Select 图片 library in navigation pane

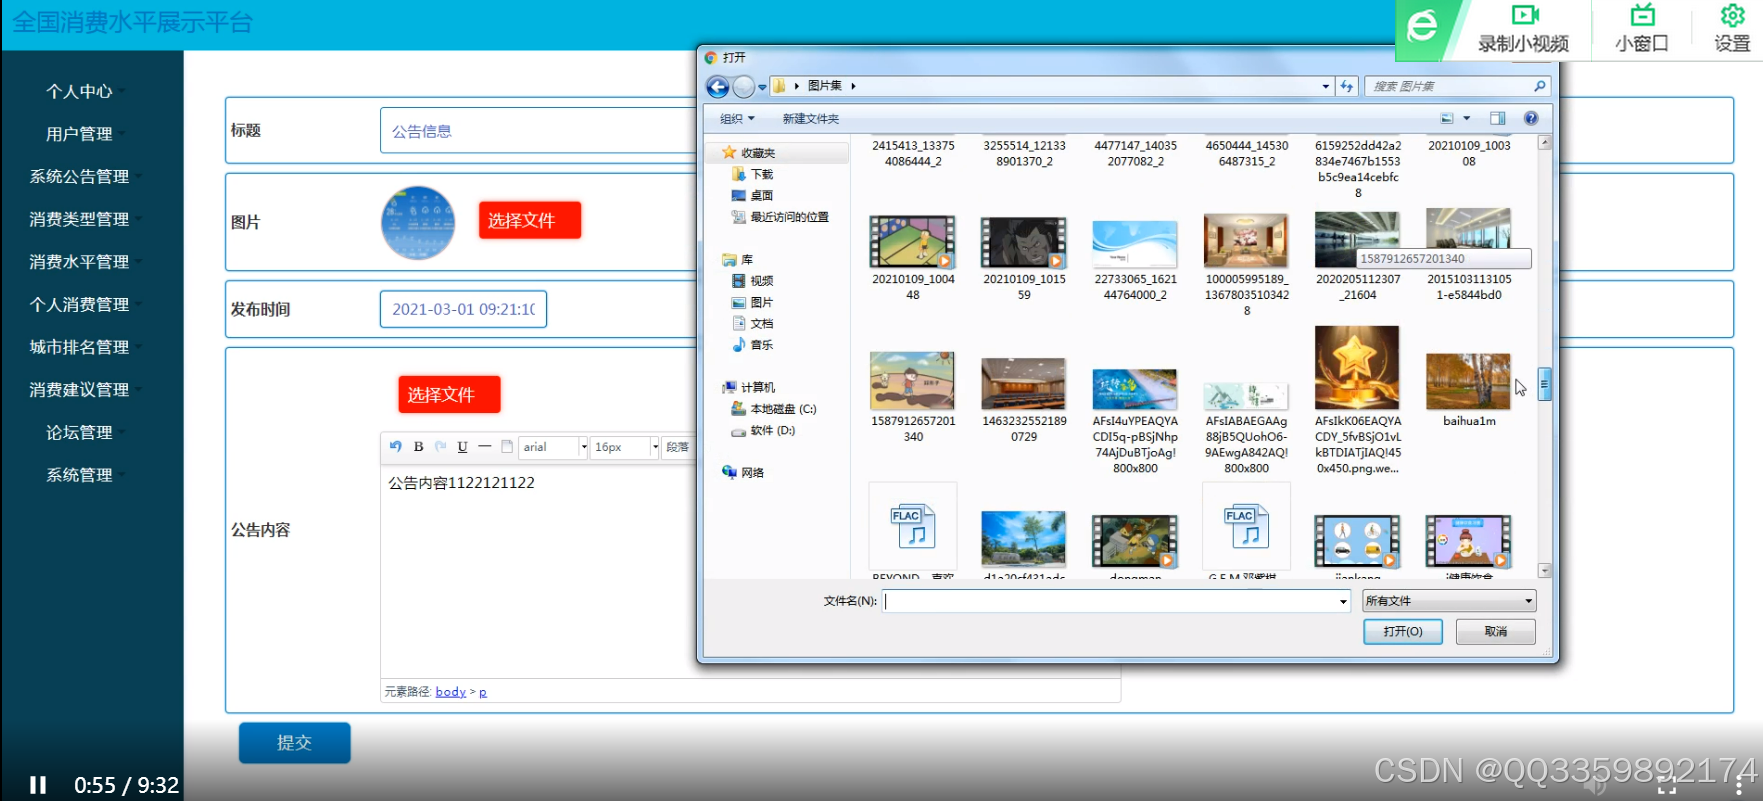coord(753,302)
